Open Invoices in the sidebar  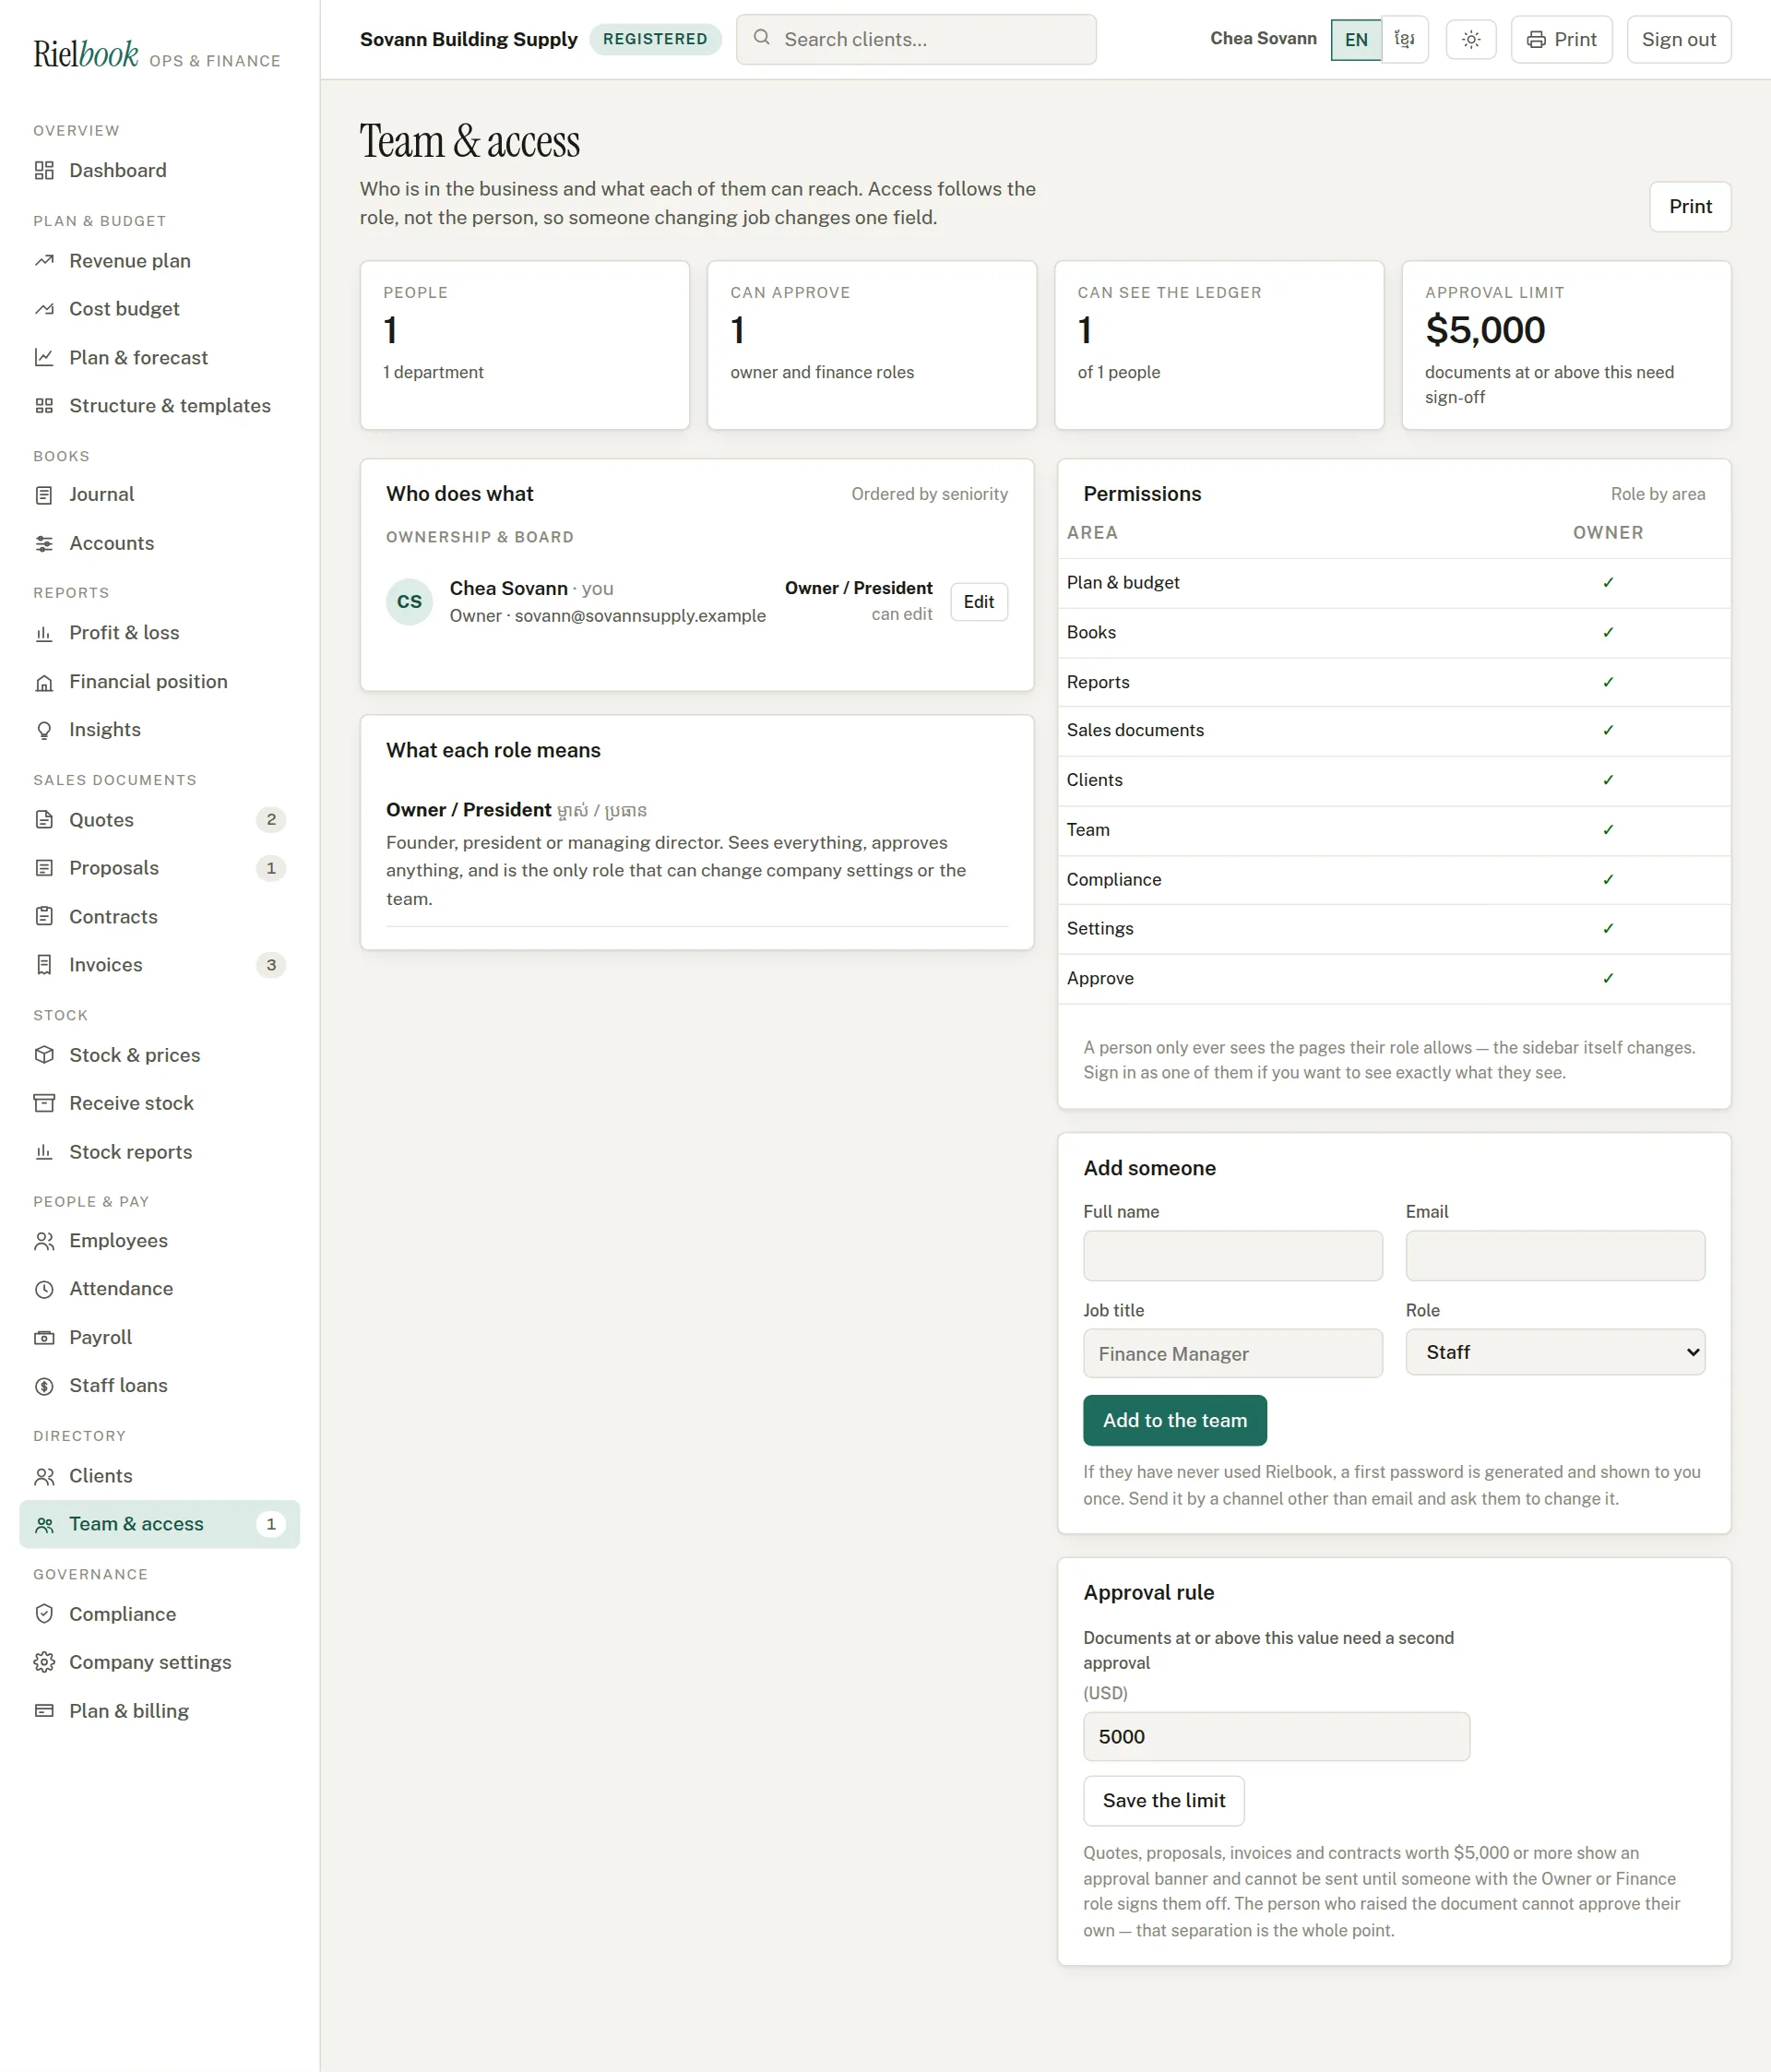[159, 965]
